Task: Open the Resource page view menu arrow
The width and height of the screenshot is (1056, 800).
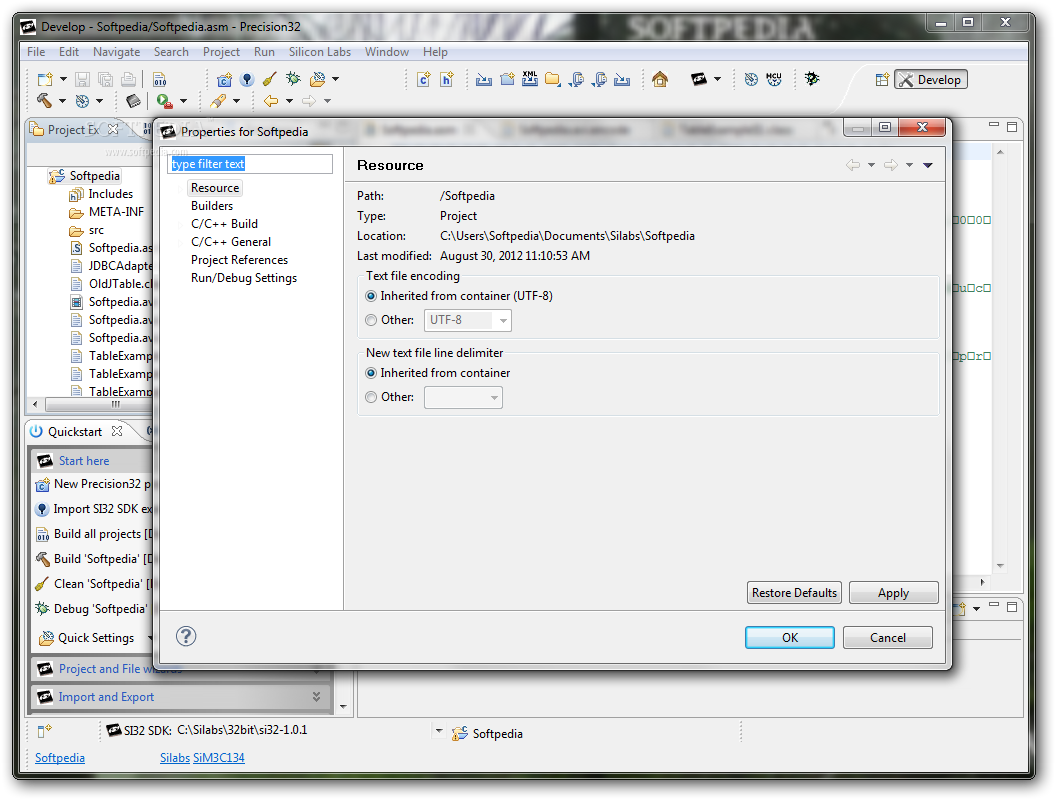Action: [928, 165]
